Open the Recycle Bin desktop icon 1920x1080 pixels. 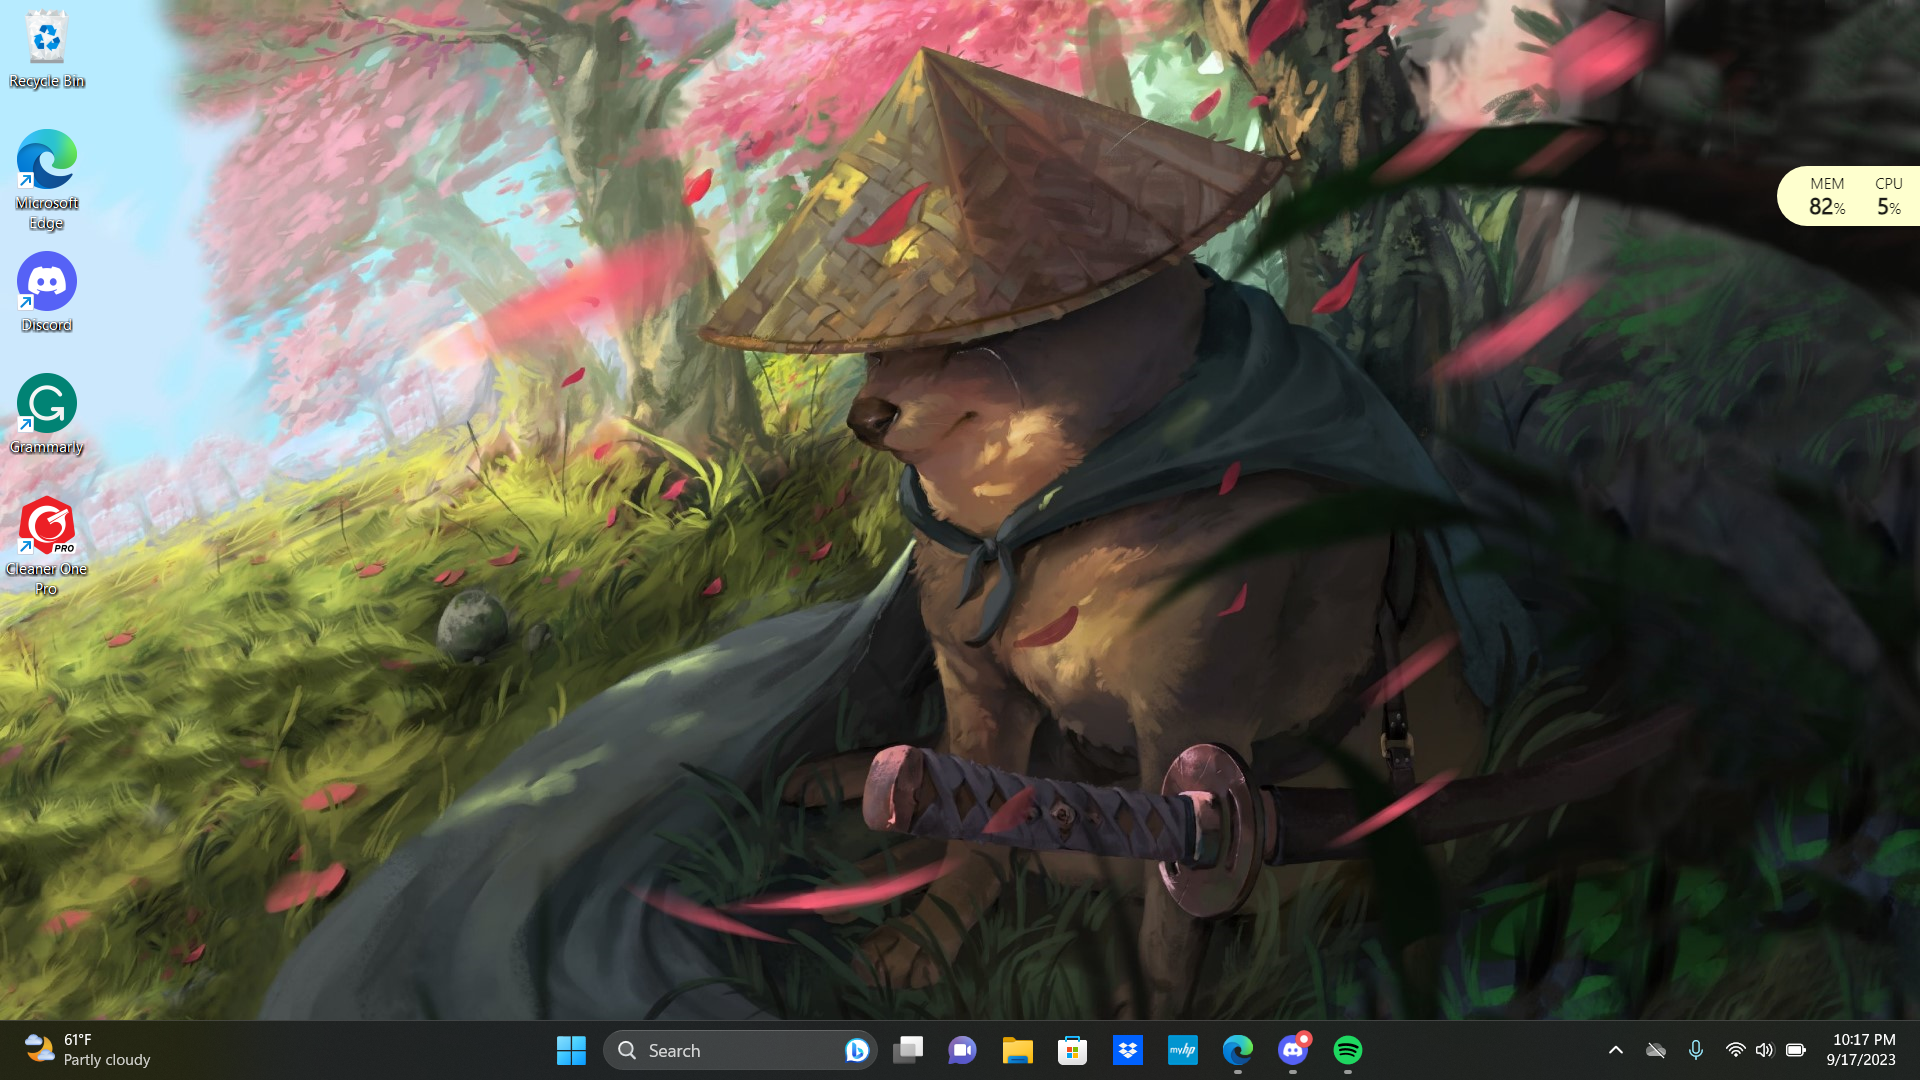[x=47, y=50]
